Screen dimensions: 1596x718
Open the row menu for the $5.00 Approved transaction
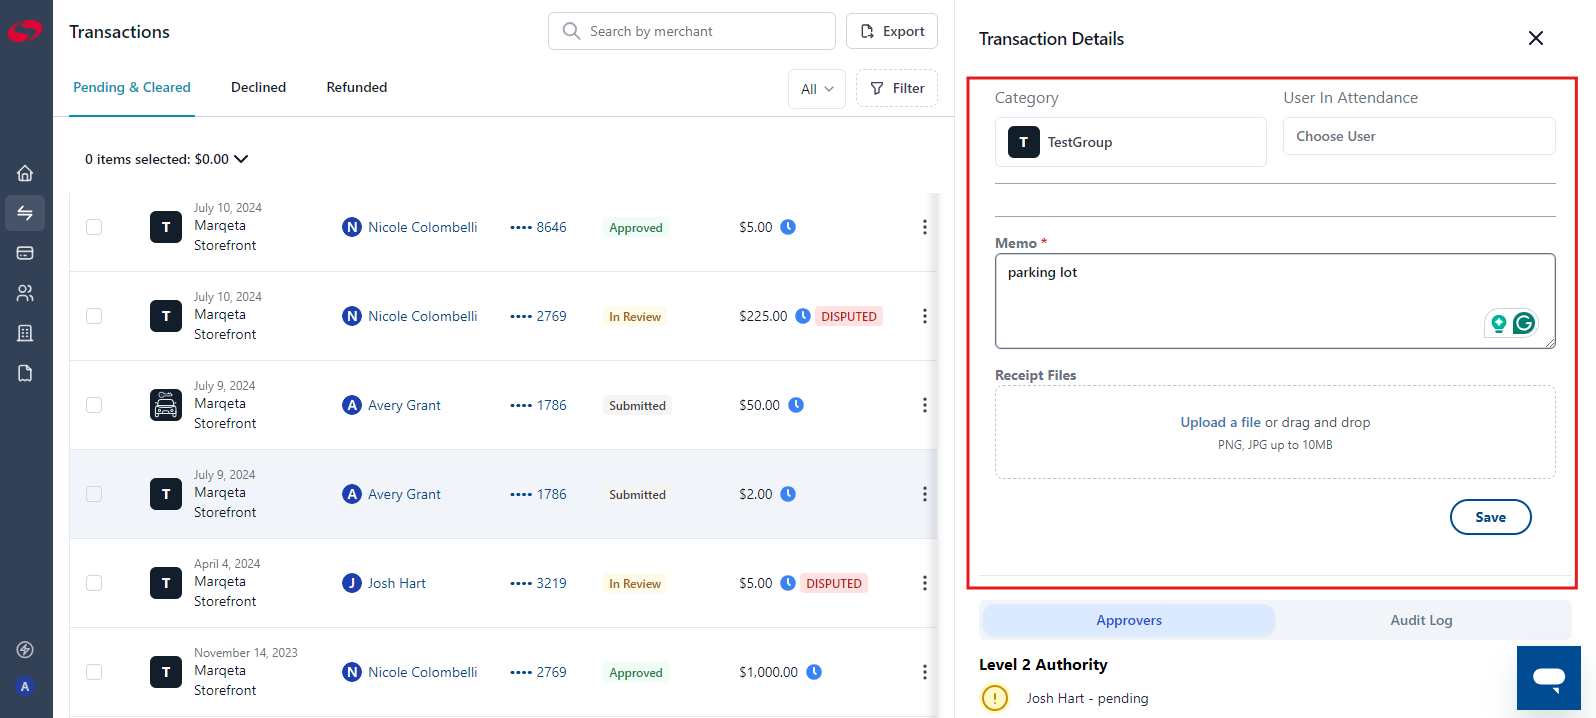(x=924, y=227)
